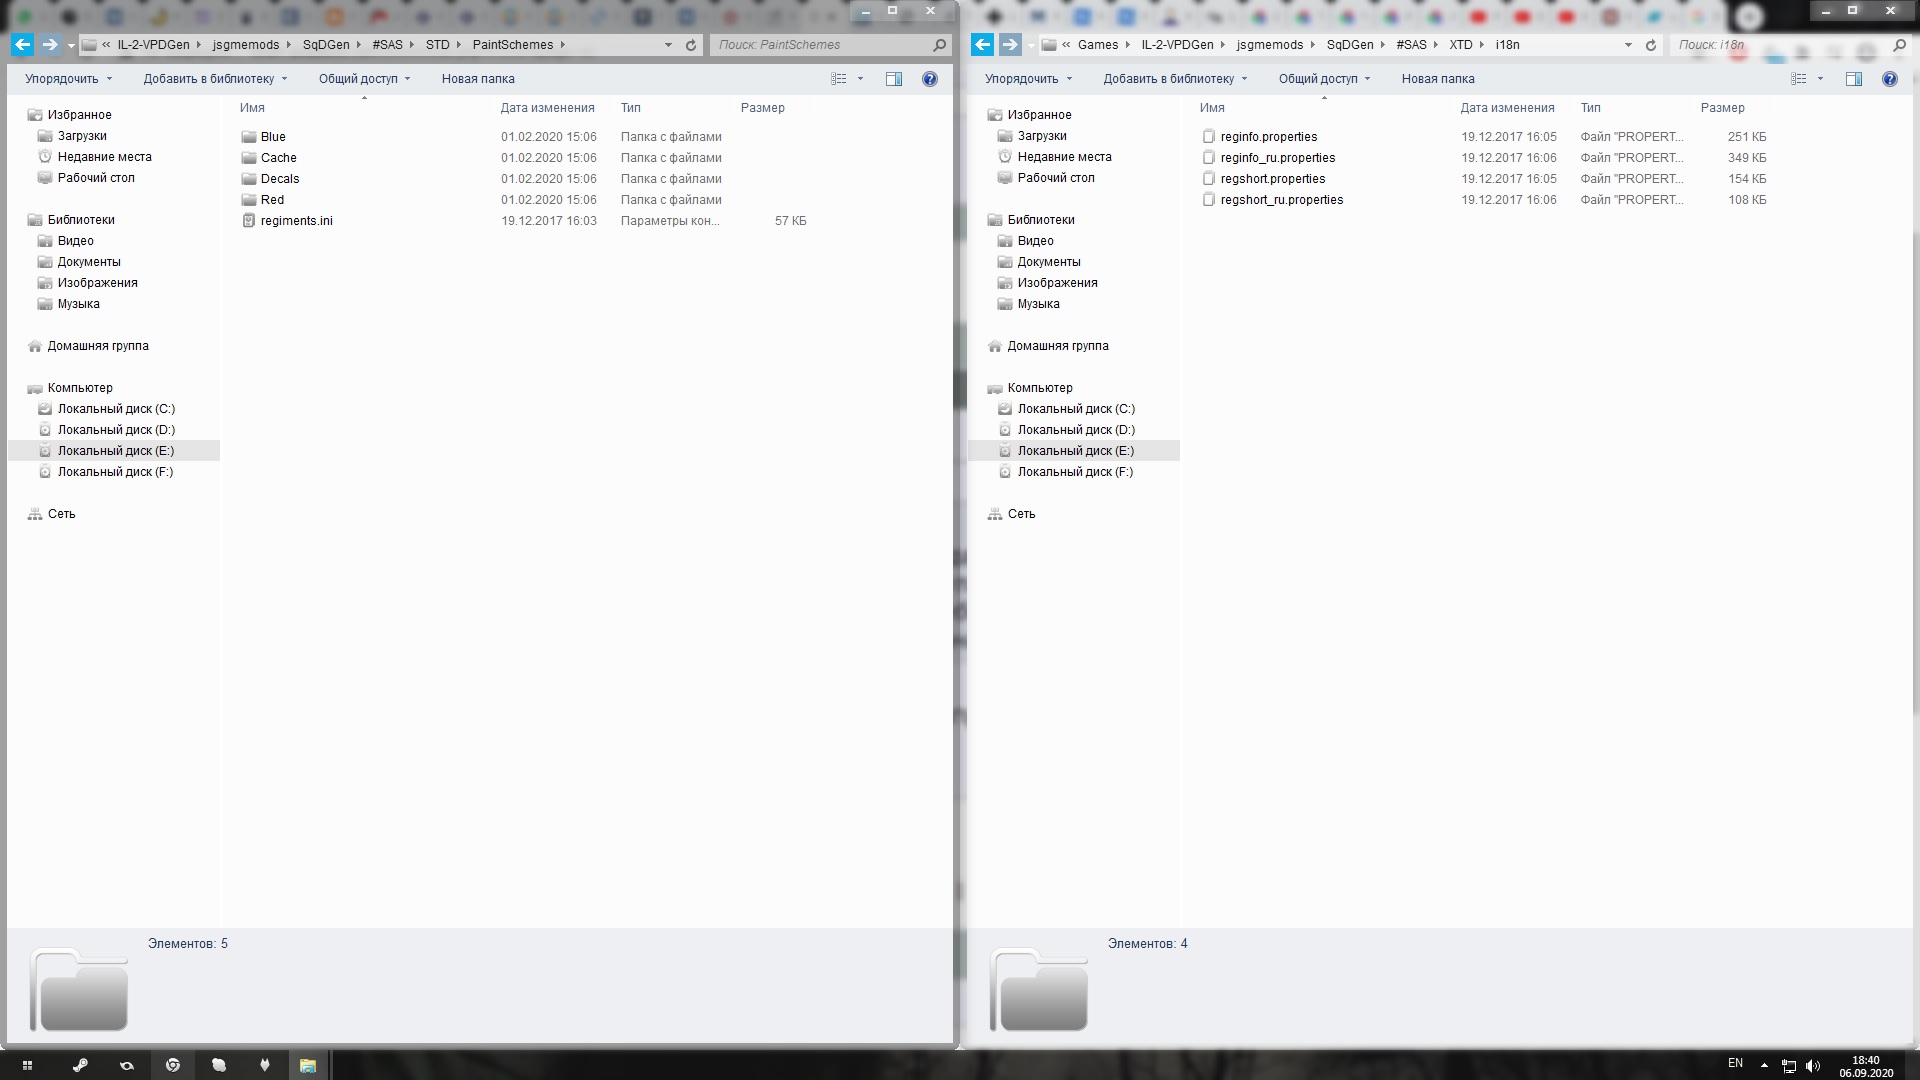
Task: Click #SAS breadcrumb in right address bar
Action: (1411, 45)
